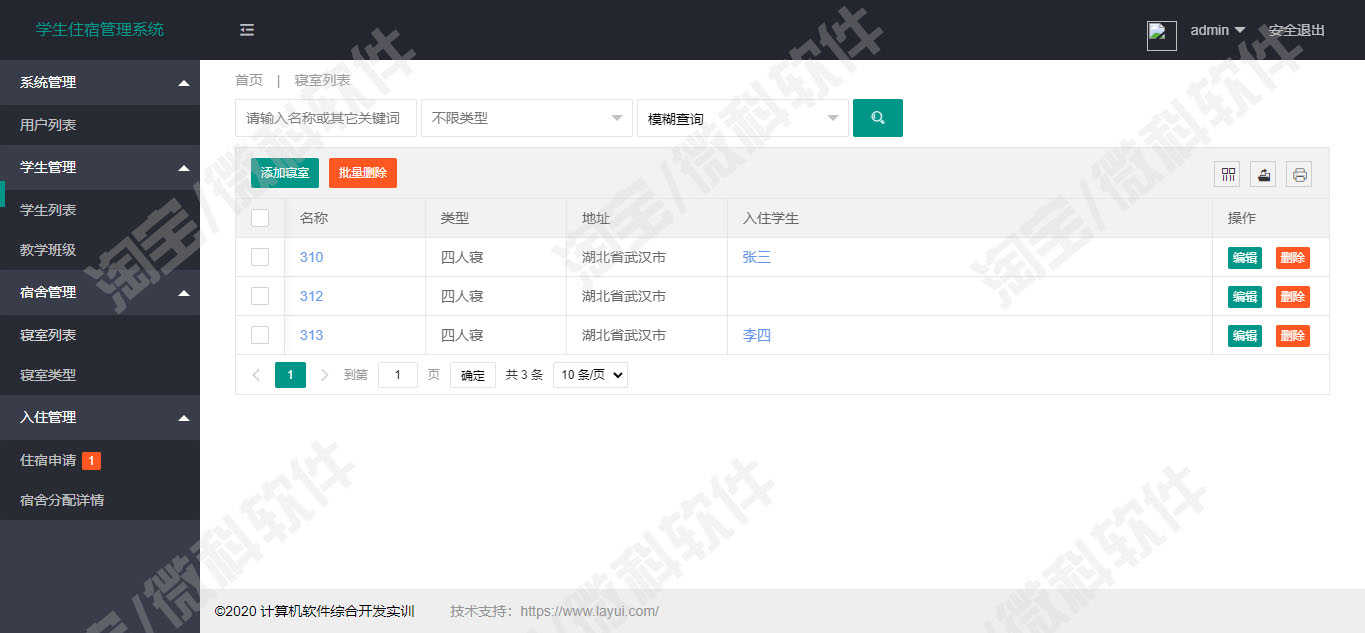Click the print table icon

click(x=1299, y=175)
